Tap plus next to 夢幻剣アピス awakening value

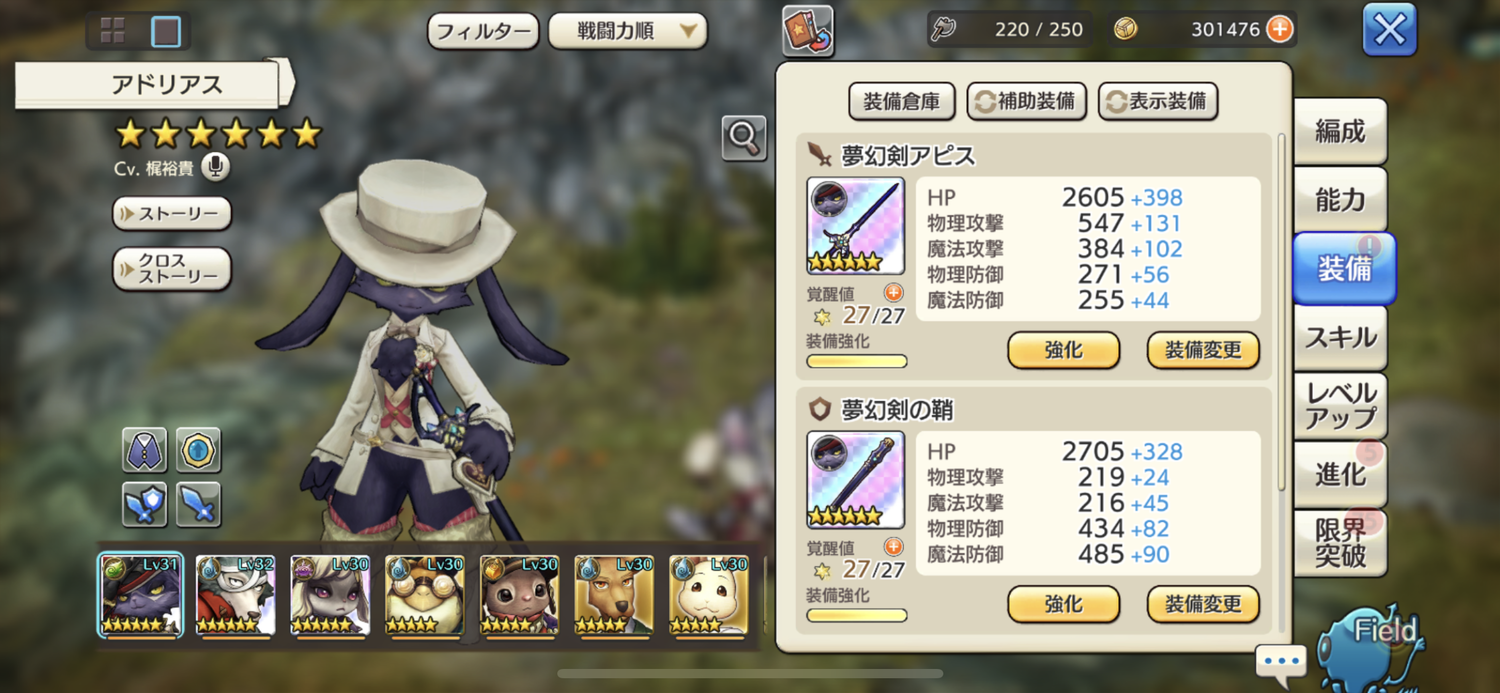click(894, 293)
